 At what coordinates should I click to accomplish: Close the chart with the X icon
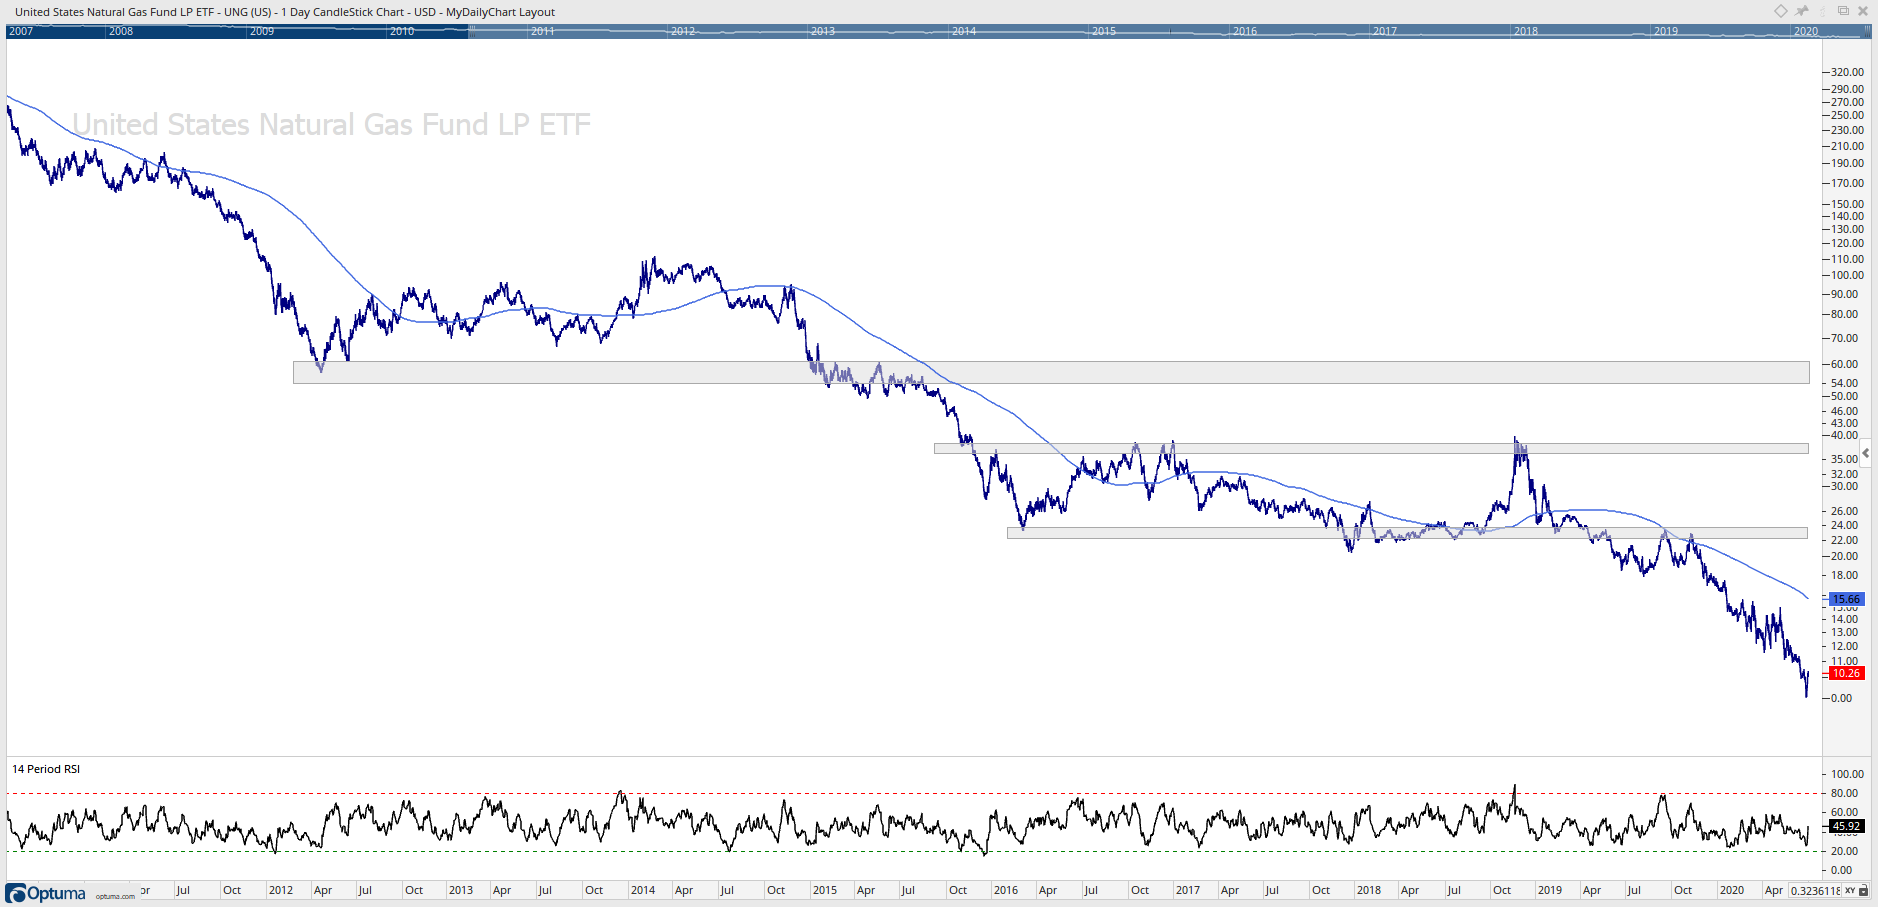point(1863,11)
